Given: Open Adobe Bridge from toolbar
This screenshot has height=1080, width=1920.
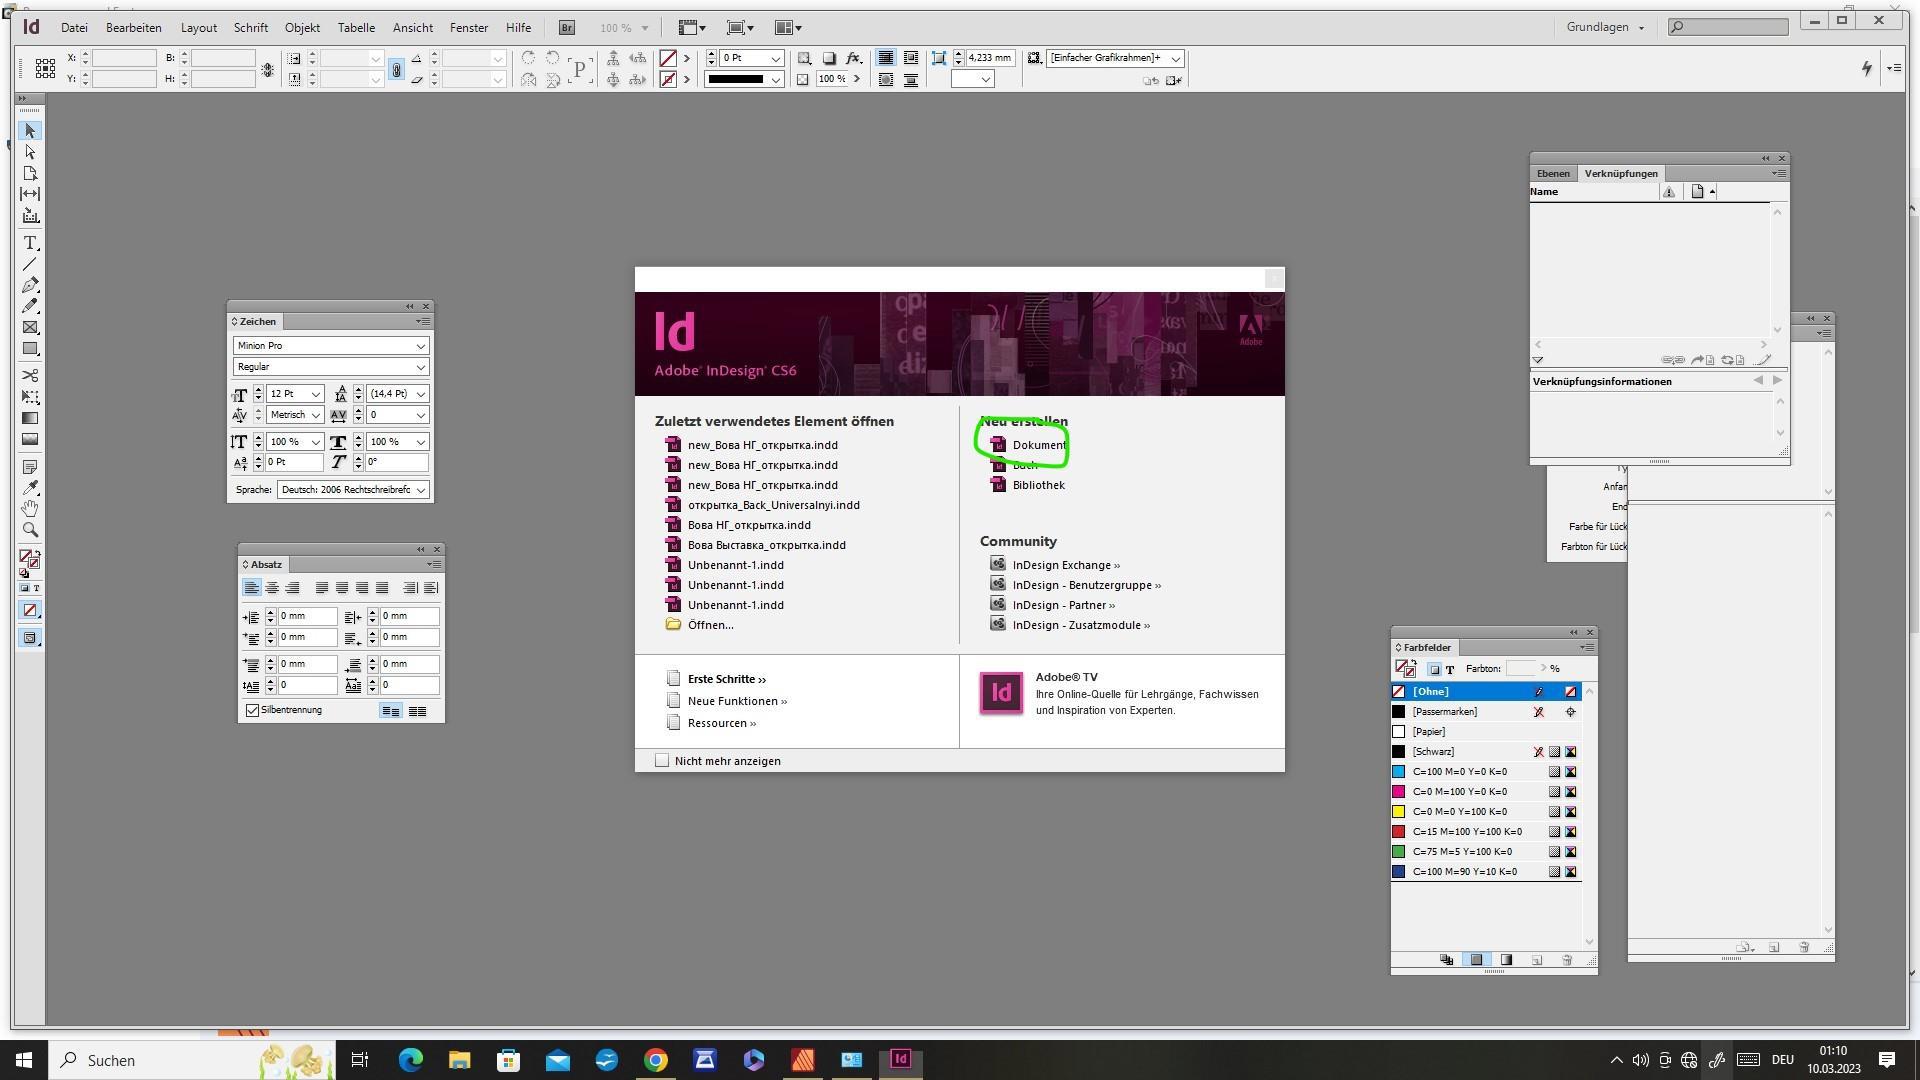Looking at the screenshot, I should coord(567,28).
